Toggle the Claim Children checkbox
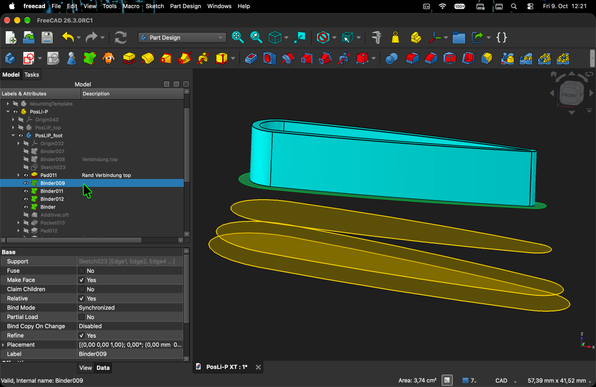Viewport: 596px width, 387px height. (x=81, y=289)
